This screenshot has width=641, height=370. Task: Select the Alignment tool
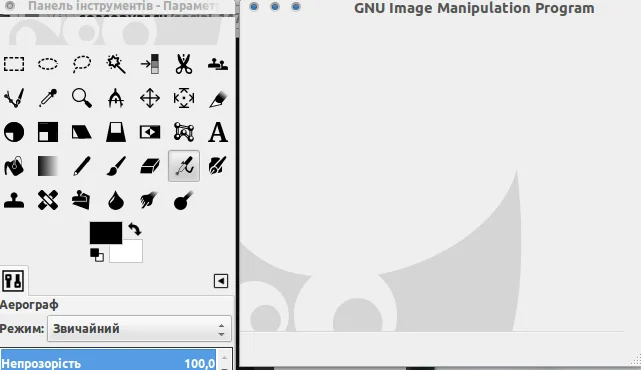(x=184, y=98)
